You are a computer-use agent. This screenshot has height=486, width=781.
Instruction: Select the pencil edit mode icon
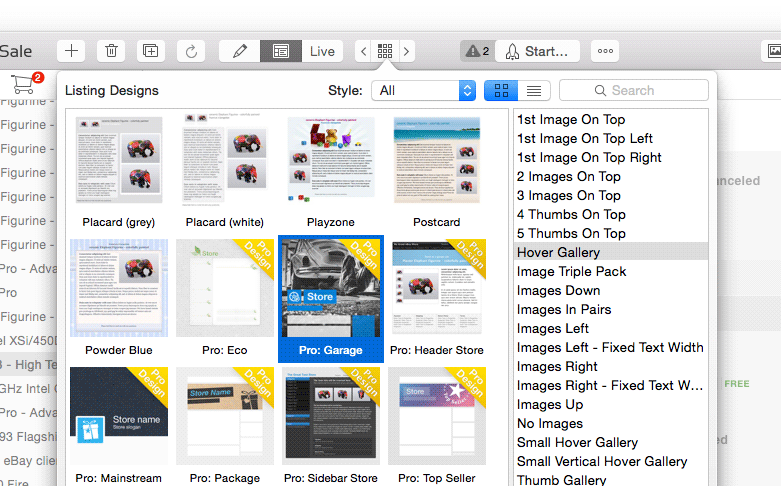click(x=240, y=51)
